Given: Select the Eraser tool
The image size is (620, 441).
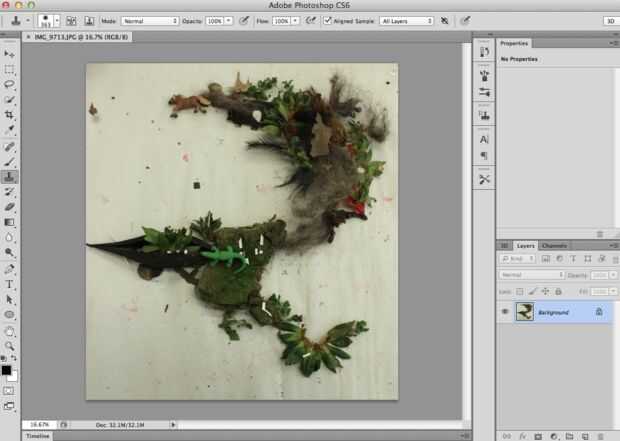Looking at the screenshot, I should point(9,207).
